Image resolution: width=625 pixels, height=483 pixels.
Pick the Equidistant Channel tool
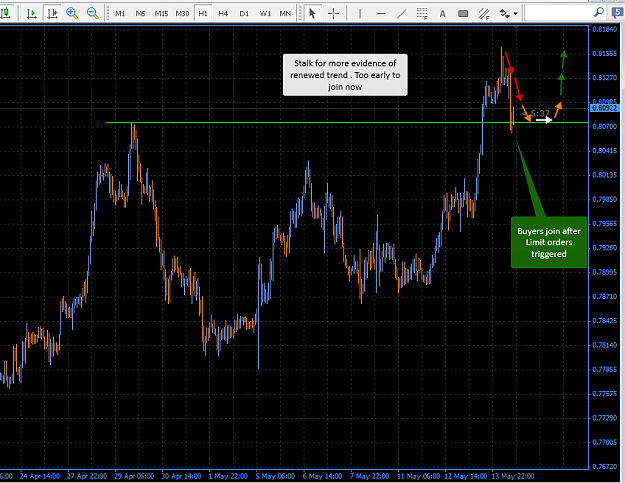(x=484, y=14)
